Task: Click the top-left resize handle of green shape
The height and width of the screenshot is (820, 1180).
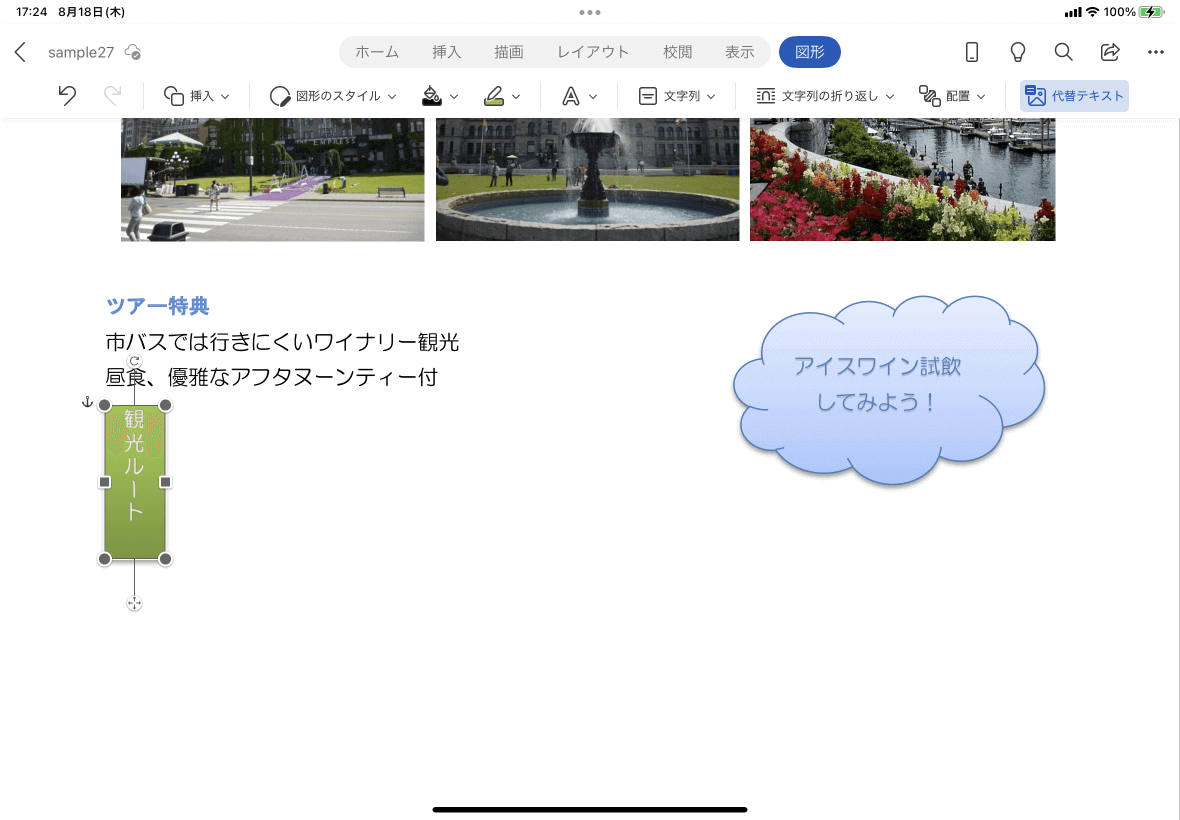Action: coord(105,405)
